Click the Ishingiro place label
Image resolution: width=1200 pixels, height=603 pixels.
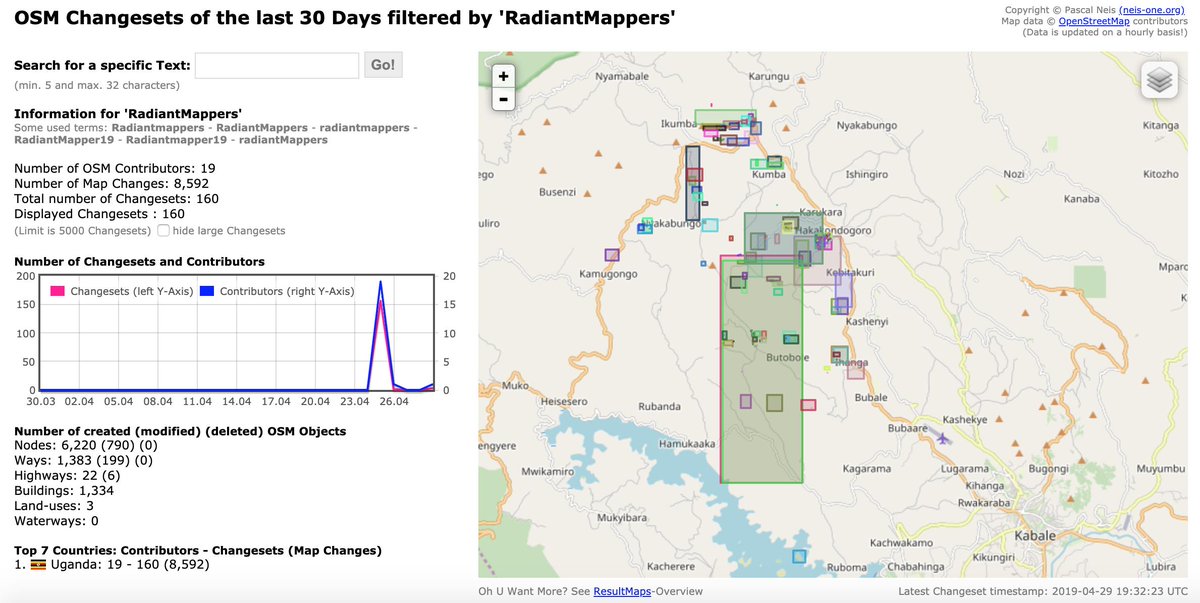pos(867,174)
